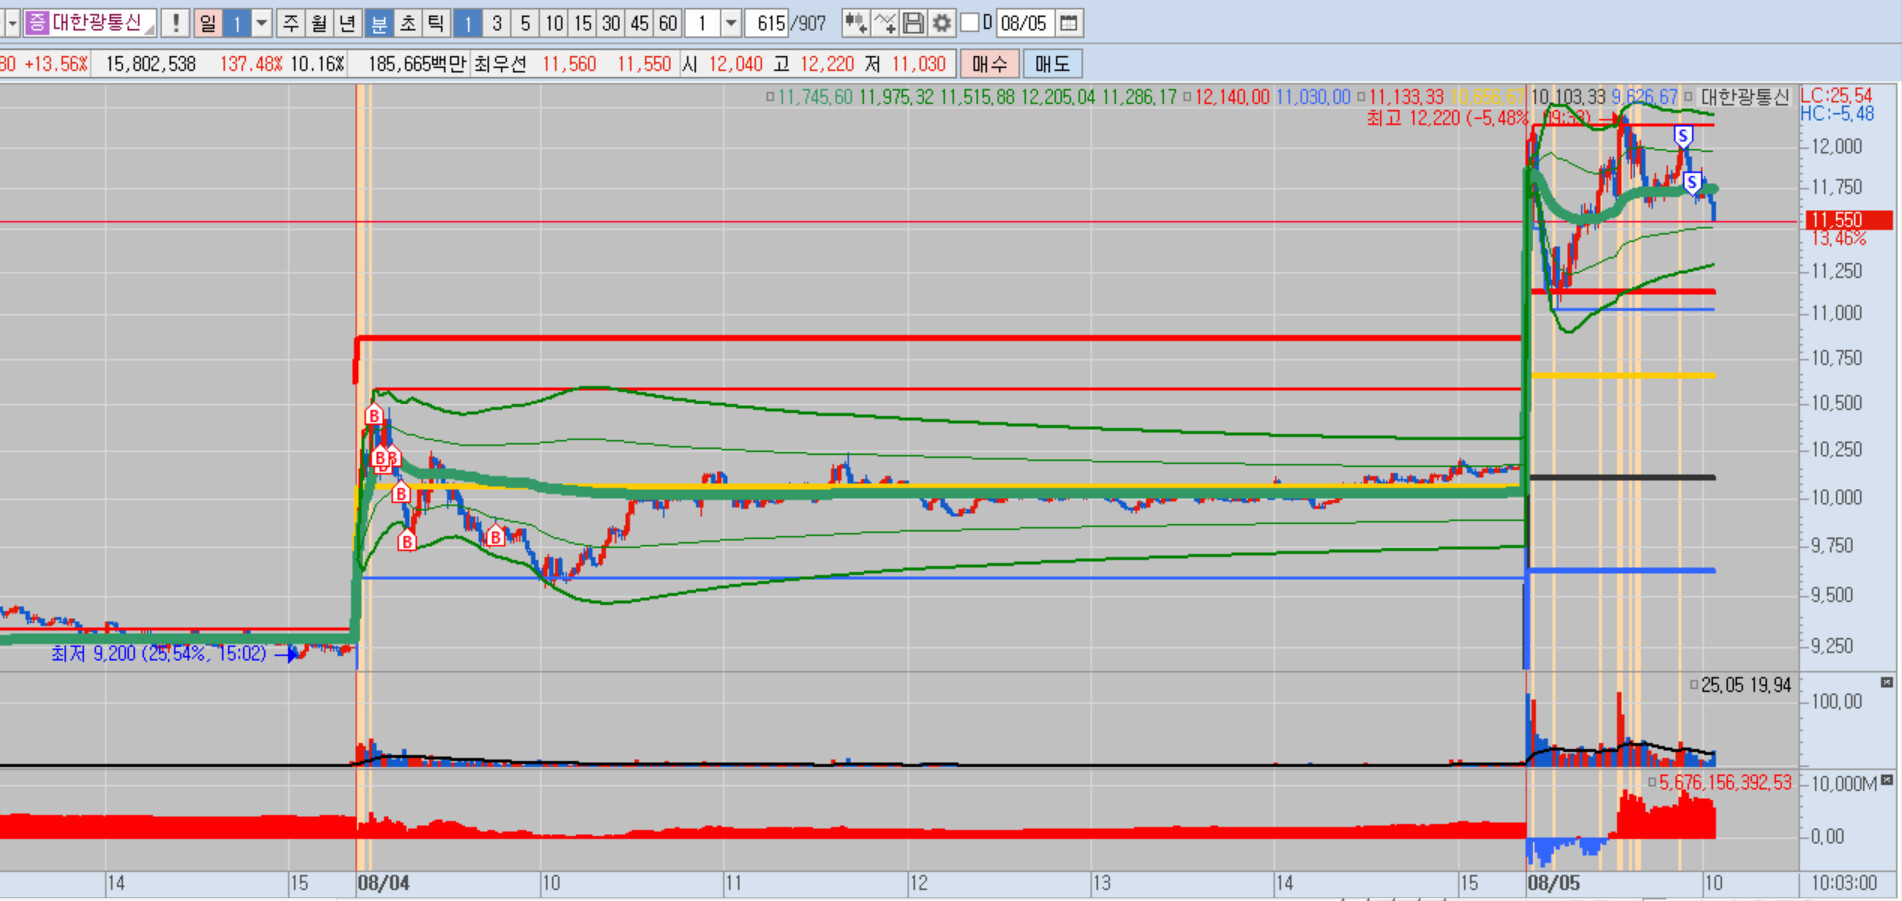Image resolution: width=1902 pixels, height=901 pixels.
Task: Click the 185,665백만 trading value
Action: 417,64
